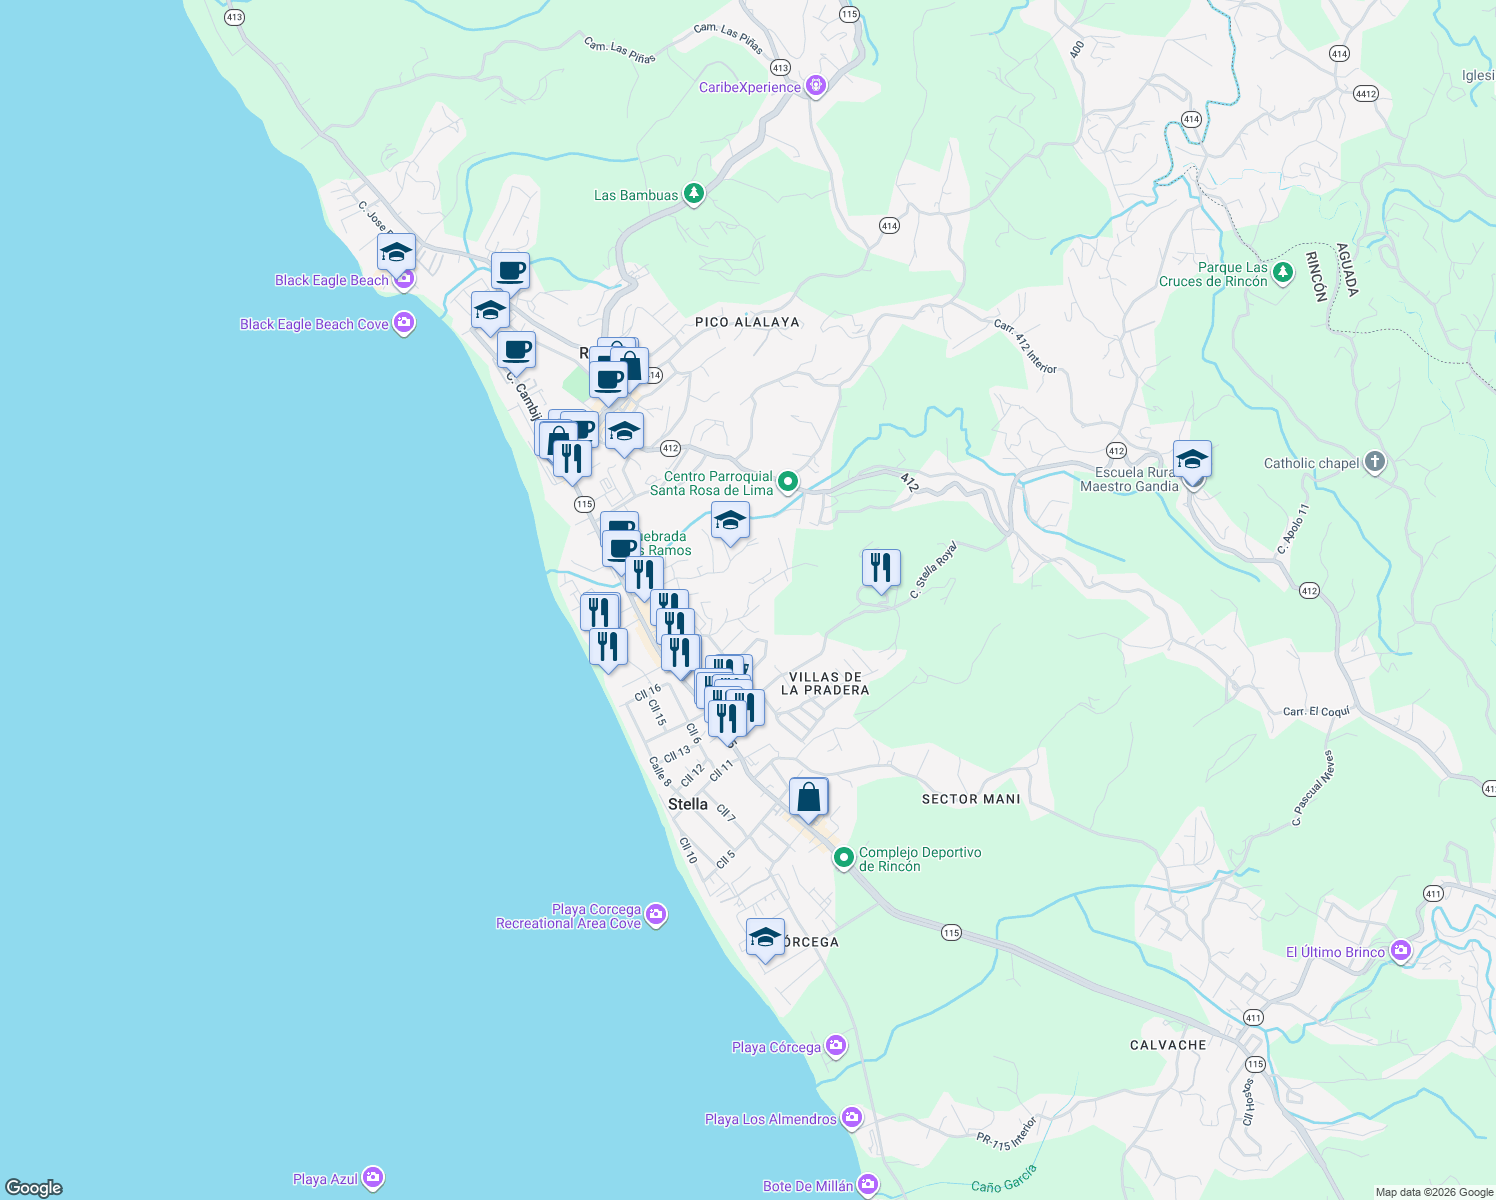Viewport: 1496px width, 1200px height.
Task: Open the Complejo Deportivo de Rincón green marker
Action: point(843,858)
